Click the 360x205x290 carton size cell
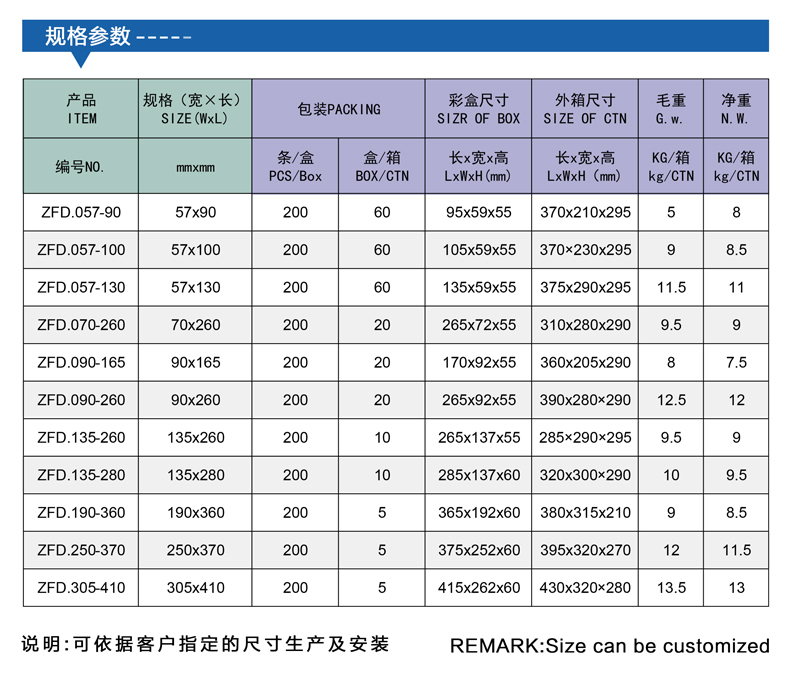The image size is (790, 686). pos(585,363)
